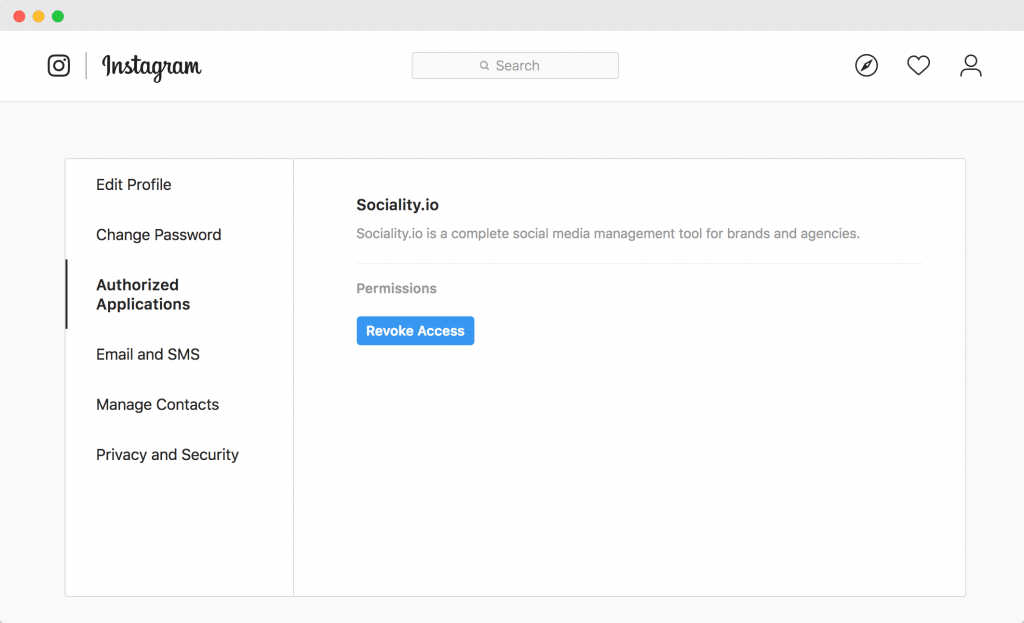Minimize window with yellow button
1024x623 pixels.
click(39, 16)
